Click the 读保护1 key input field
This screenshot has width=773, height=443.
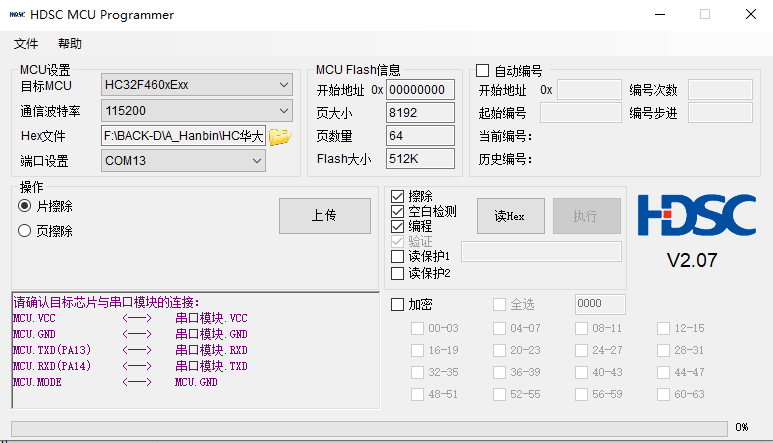click(x=541, y=252)
